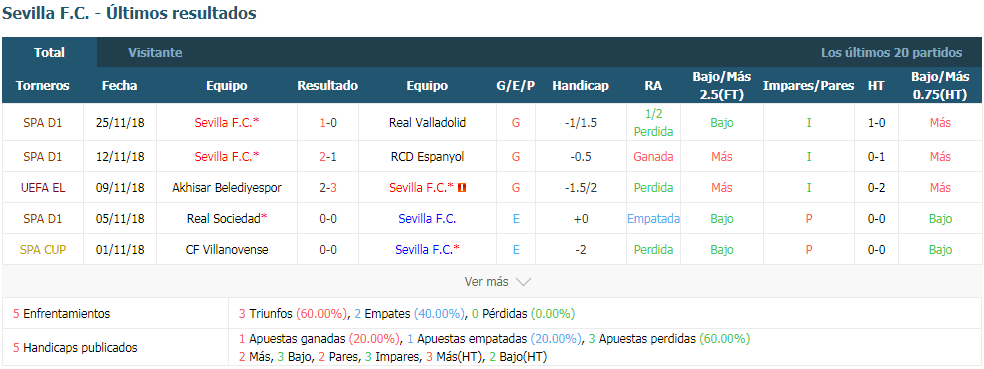Open the Real Valladolid team link
984x369 pixels.
click(427, 123)
